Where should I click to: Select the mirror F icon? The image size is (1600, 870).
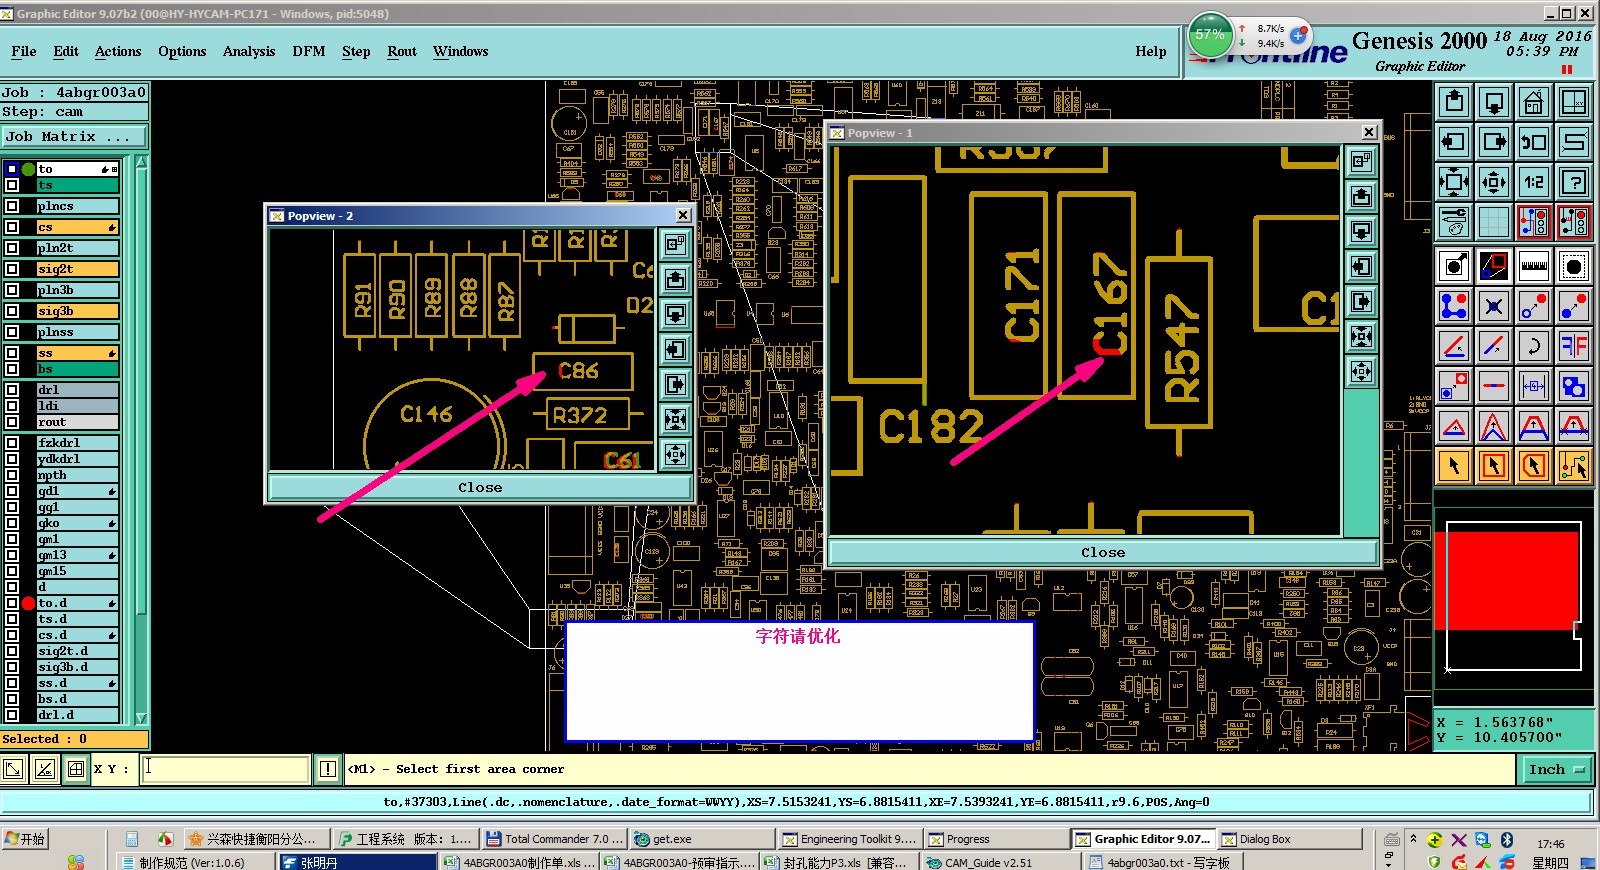point(1574,346)
